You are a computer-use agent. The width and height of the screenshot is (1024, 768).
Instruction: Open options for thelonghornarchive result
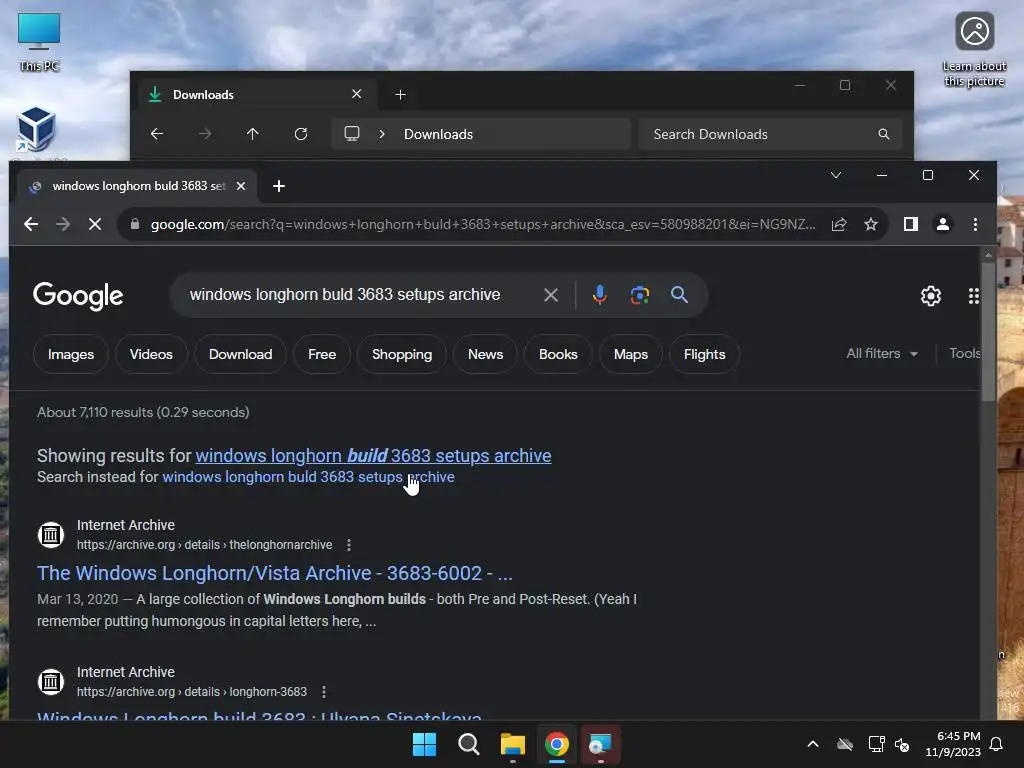[x=349, y=545]
